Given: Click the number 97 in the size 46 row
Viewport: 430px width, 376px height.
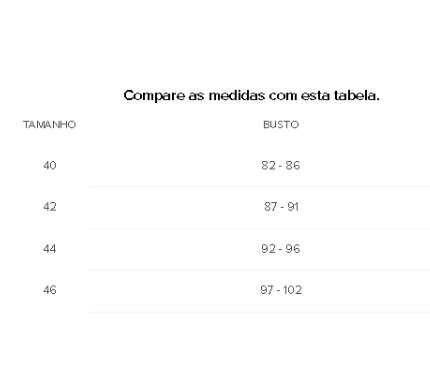Looking at the screenshot, I should click(x=267, y=290).
